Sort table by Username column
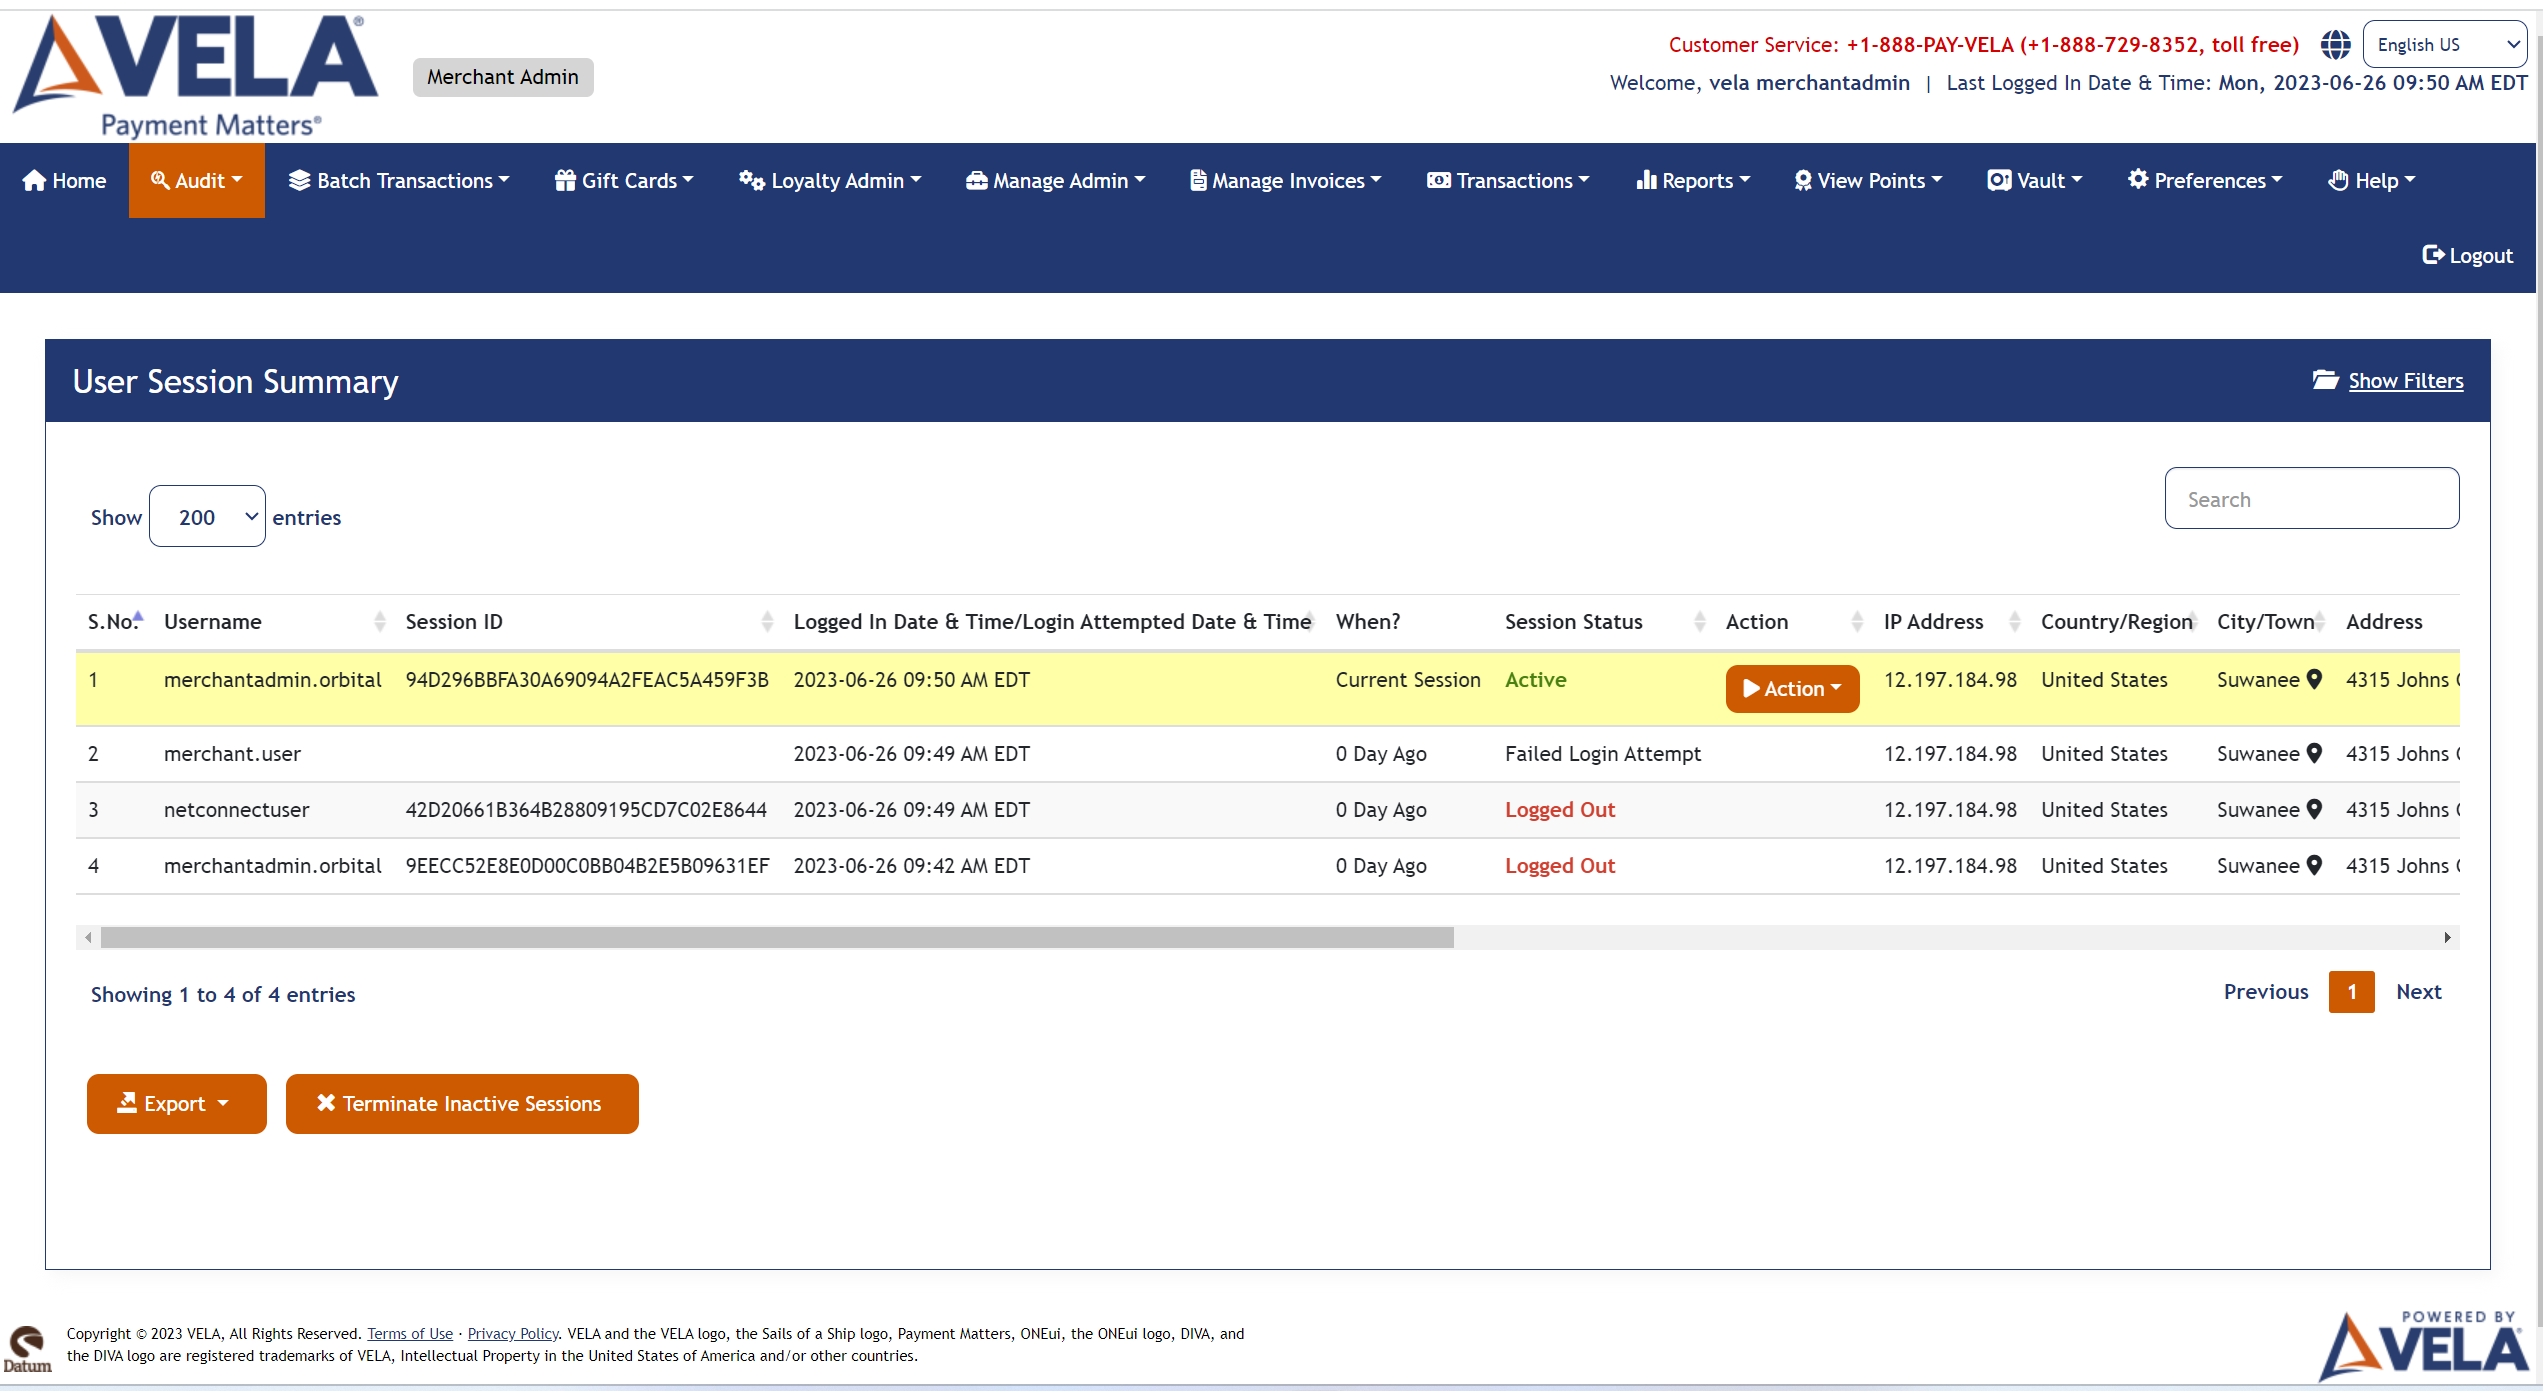 [379, 621]
